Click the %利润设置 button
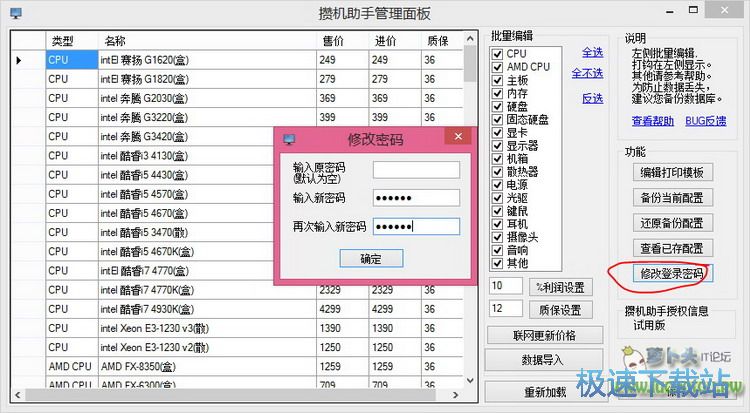This screenshot has width=750, height=413. (x=561, y=287)
